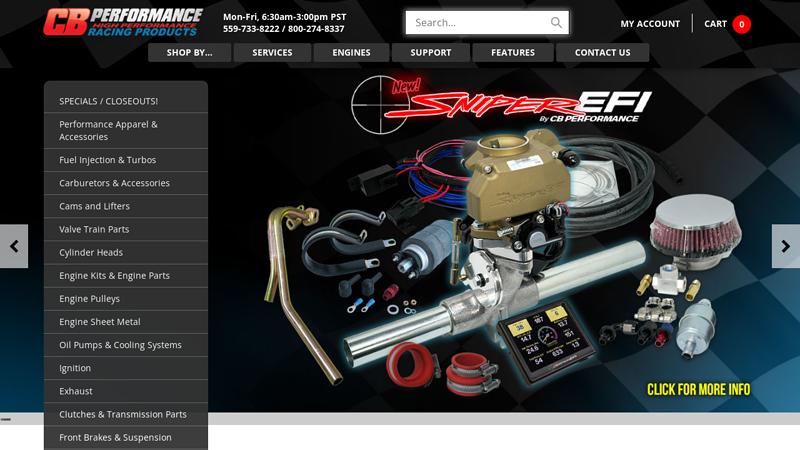Open Specials / Closeouts category
800x450 pixels.
click(126, 101)
